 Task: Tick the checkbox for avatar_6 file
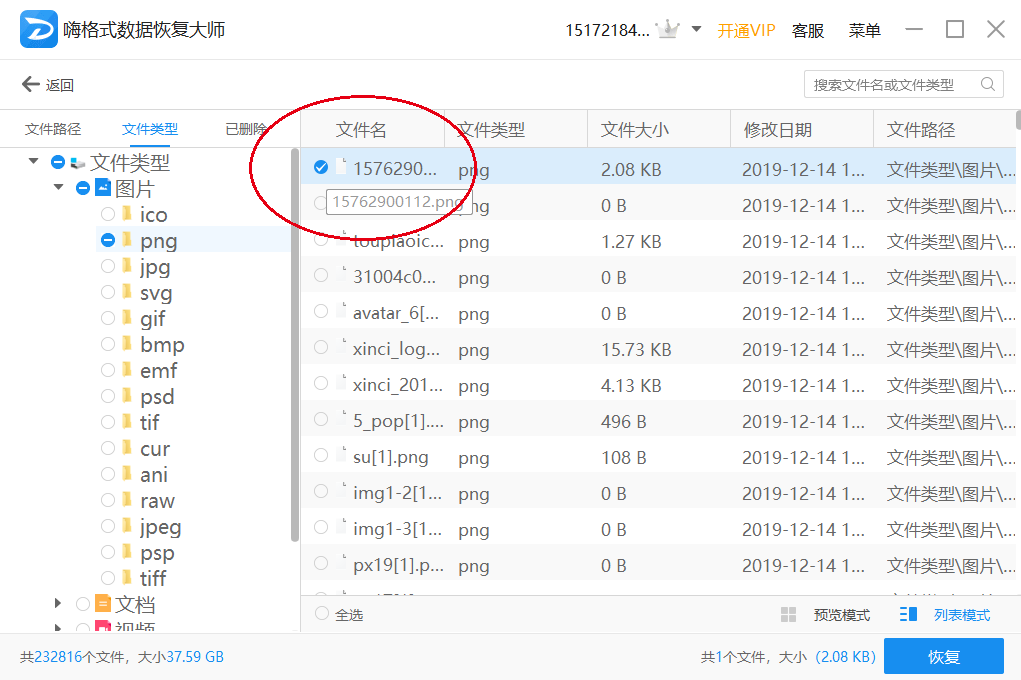coord(320,311)
